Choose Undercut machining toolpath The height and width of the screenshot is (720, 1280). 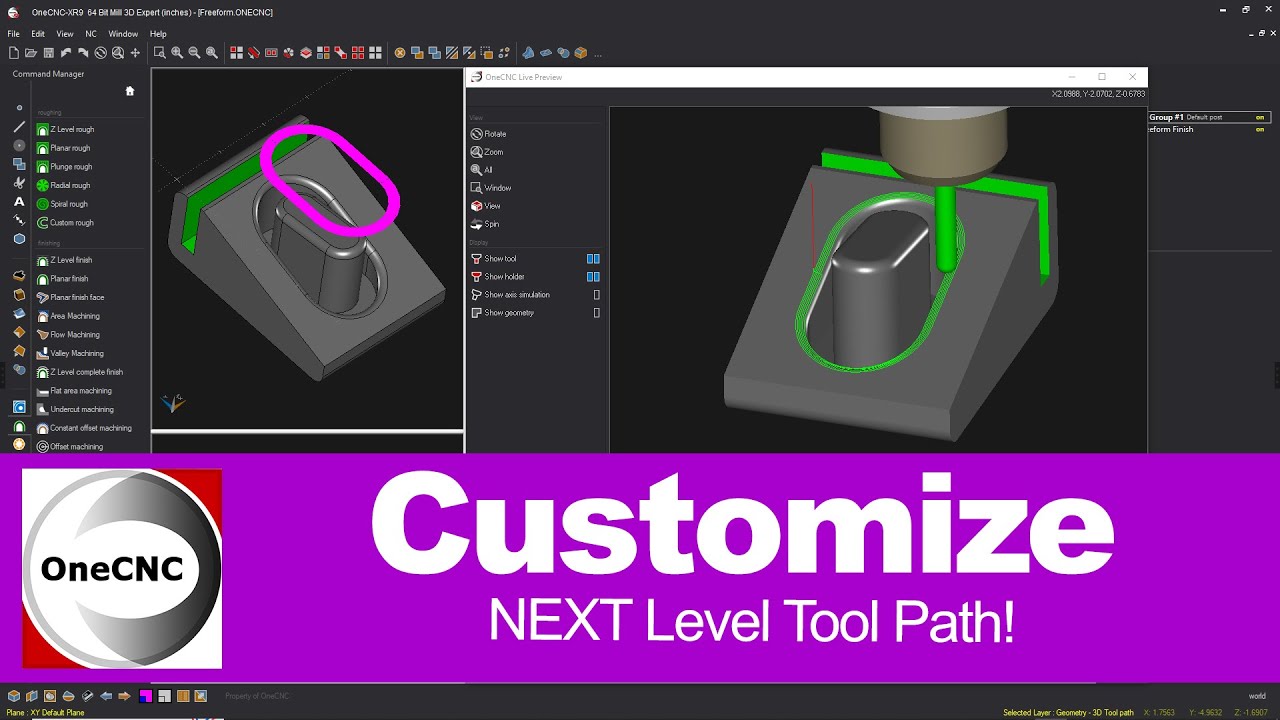76,409
